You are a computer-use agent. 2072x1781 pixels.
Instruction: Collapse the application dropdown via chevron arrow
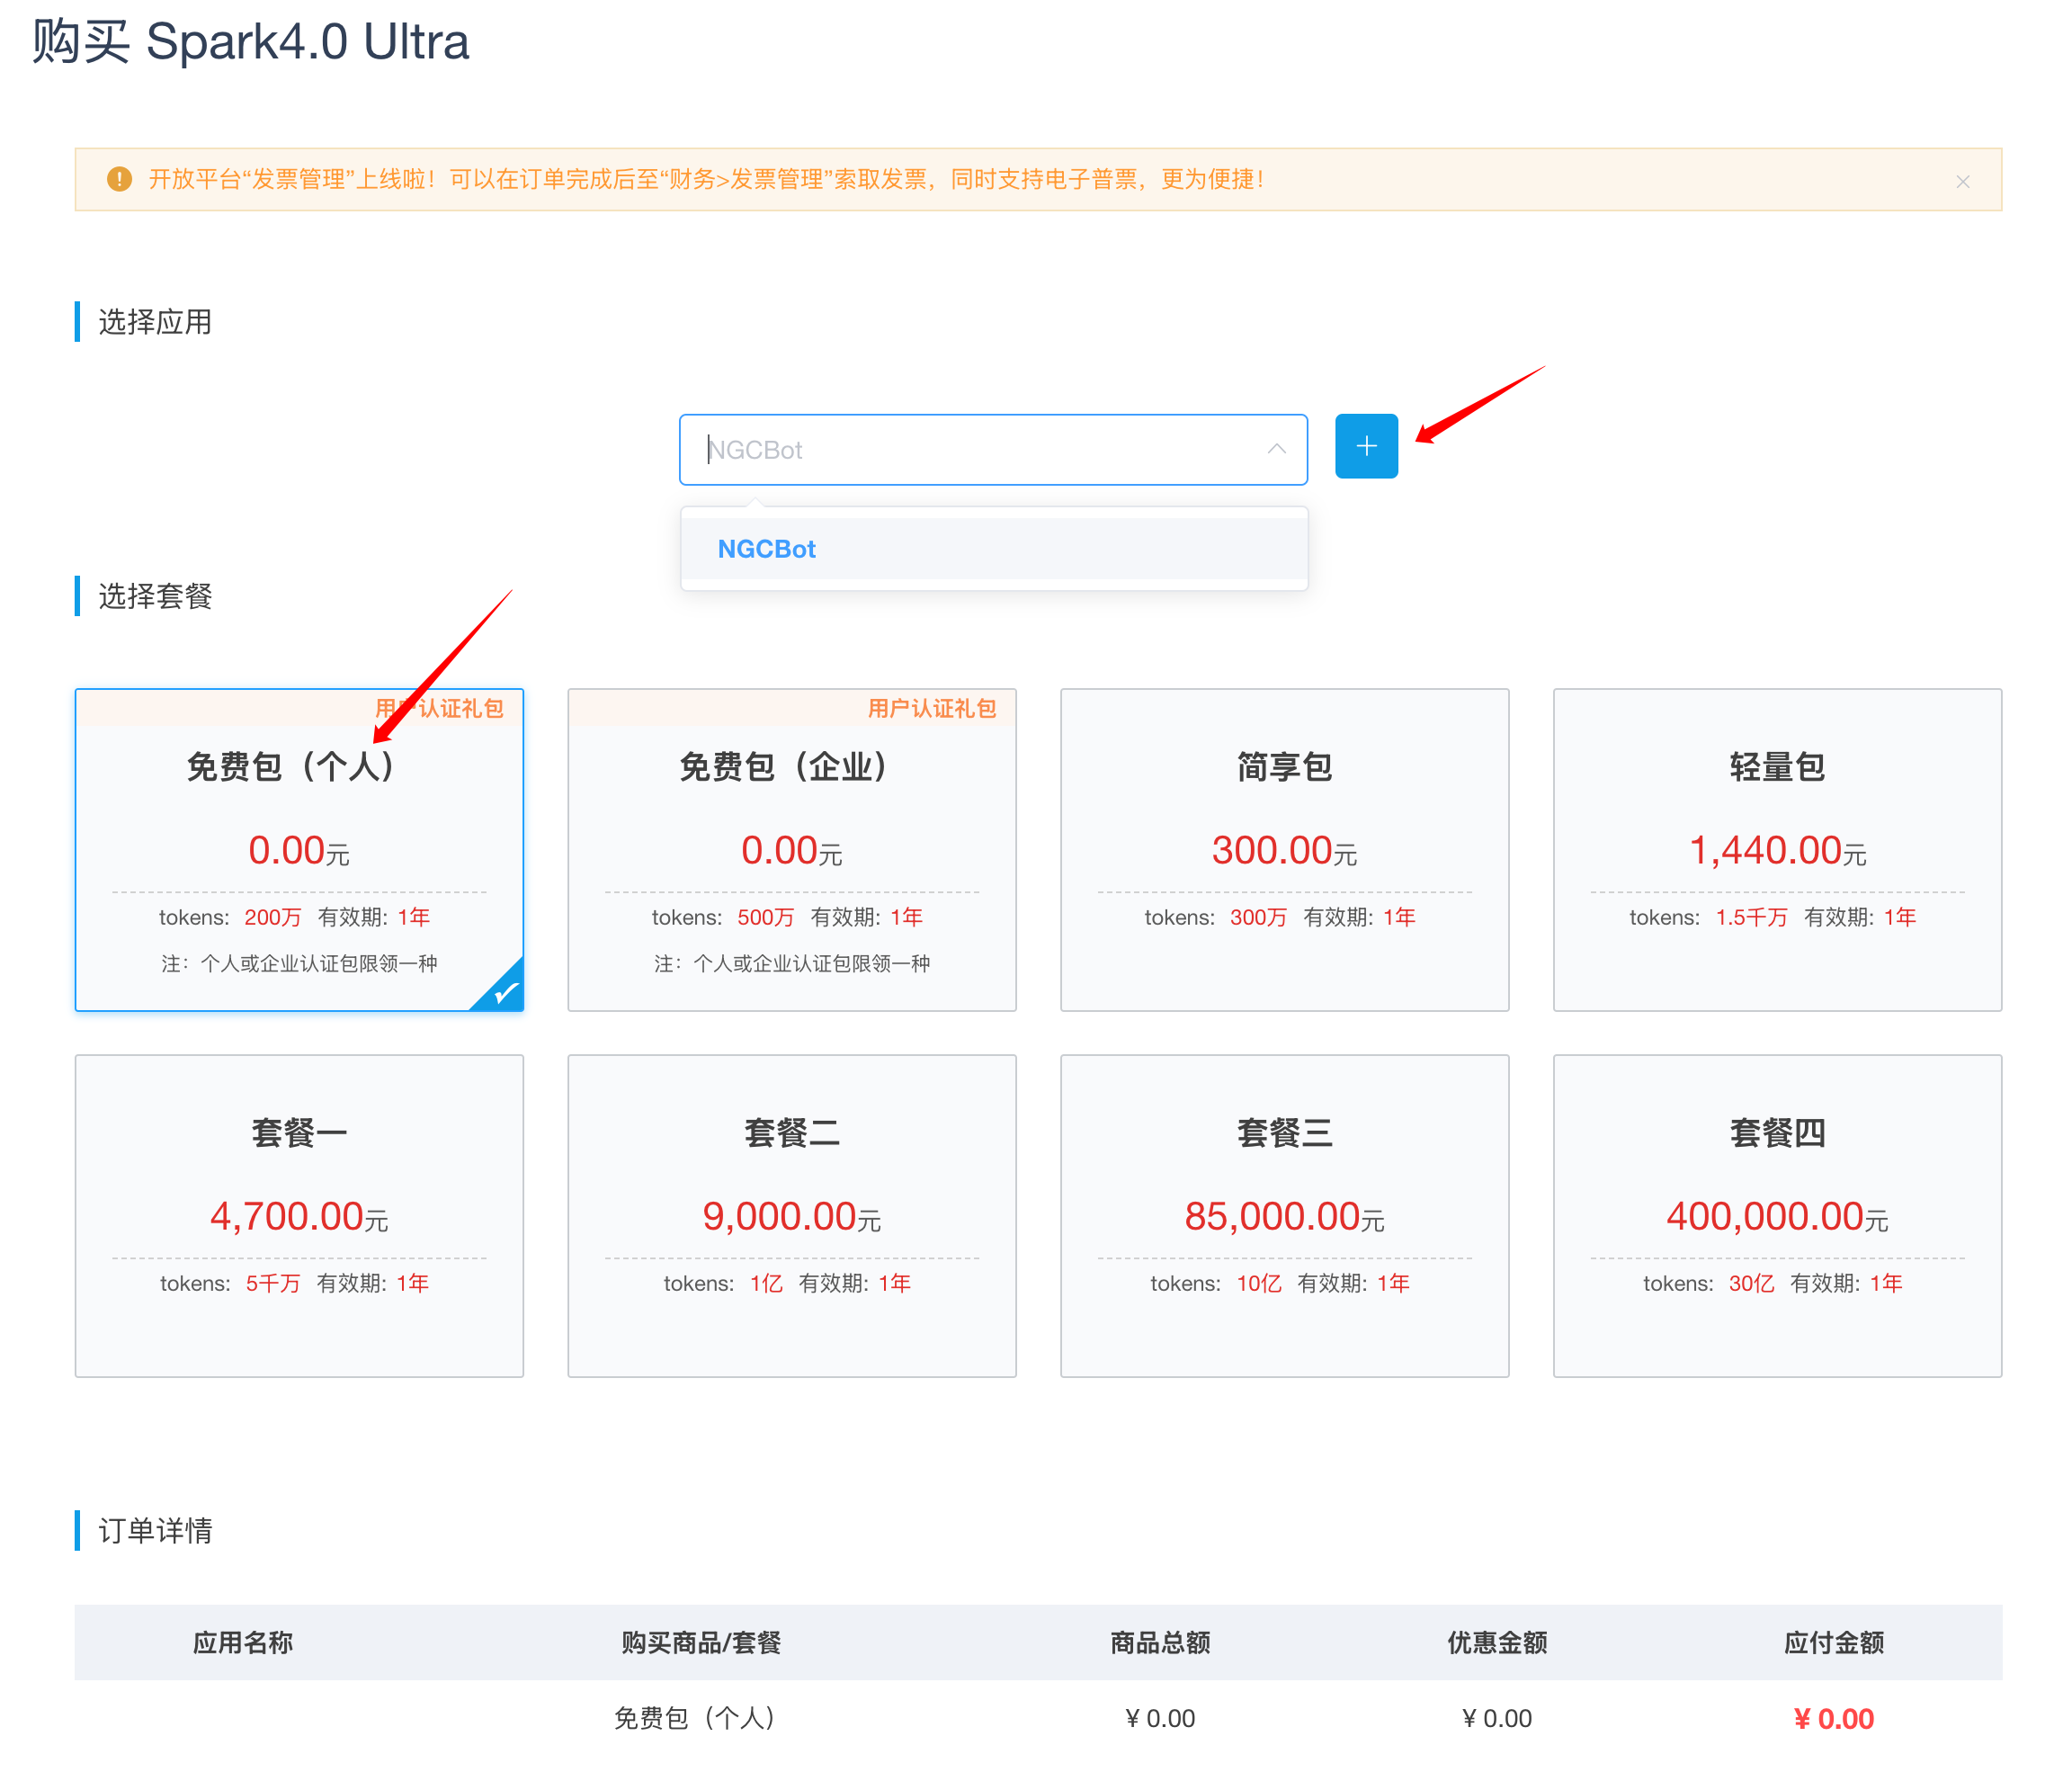1276,449
